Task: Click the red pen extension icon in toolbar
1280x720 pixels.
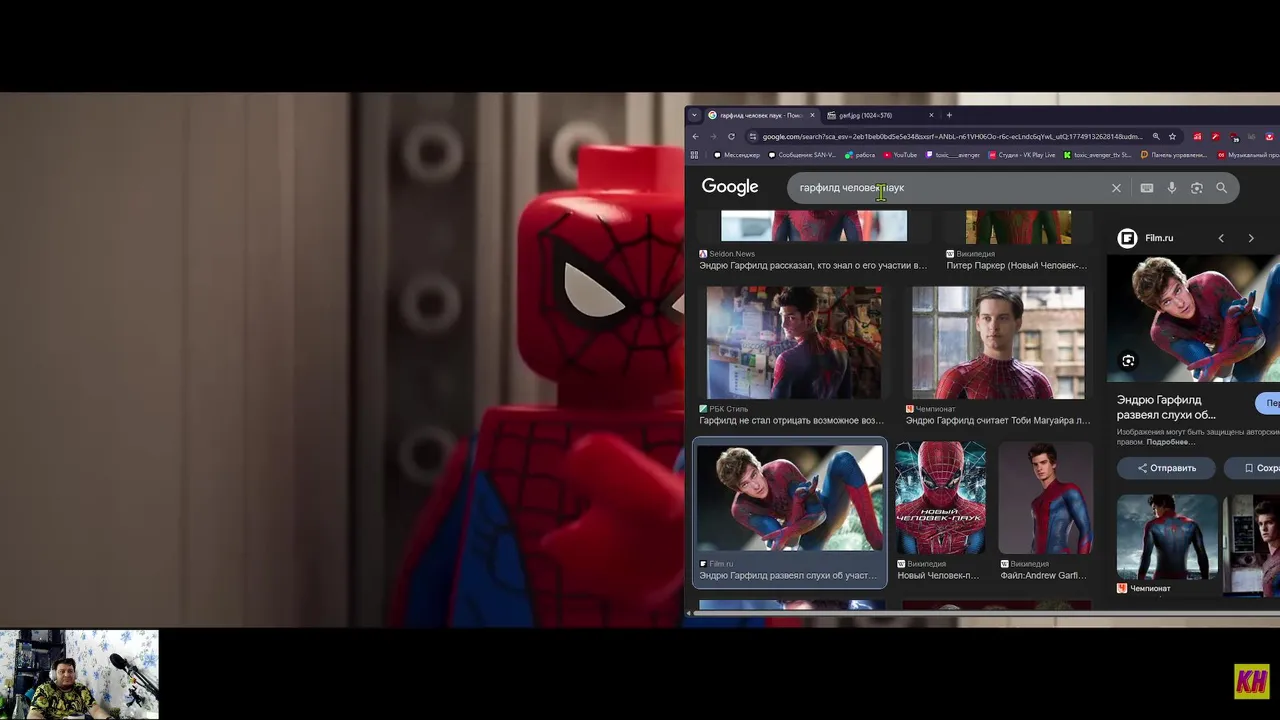Action: [x=1215, y=136]
